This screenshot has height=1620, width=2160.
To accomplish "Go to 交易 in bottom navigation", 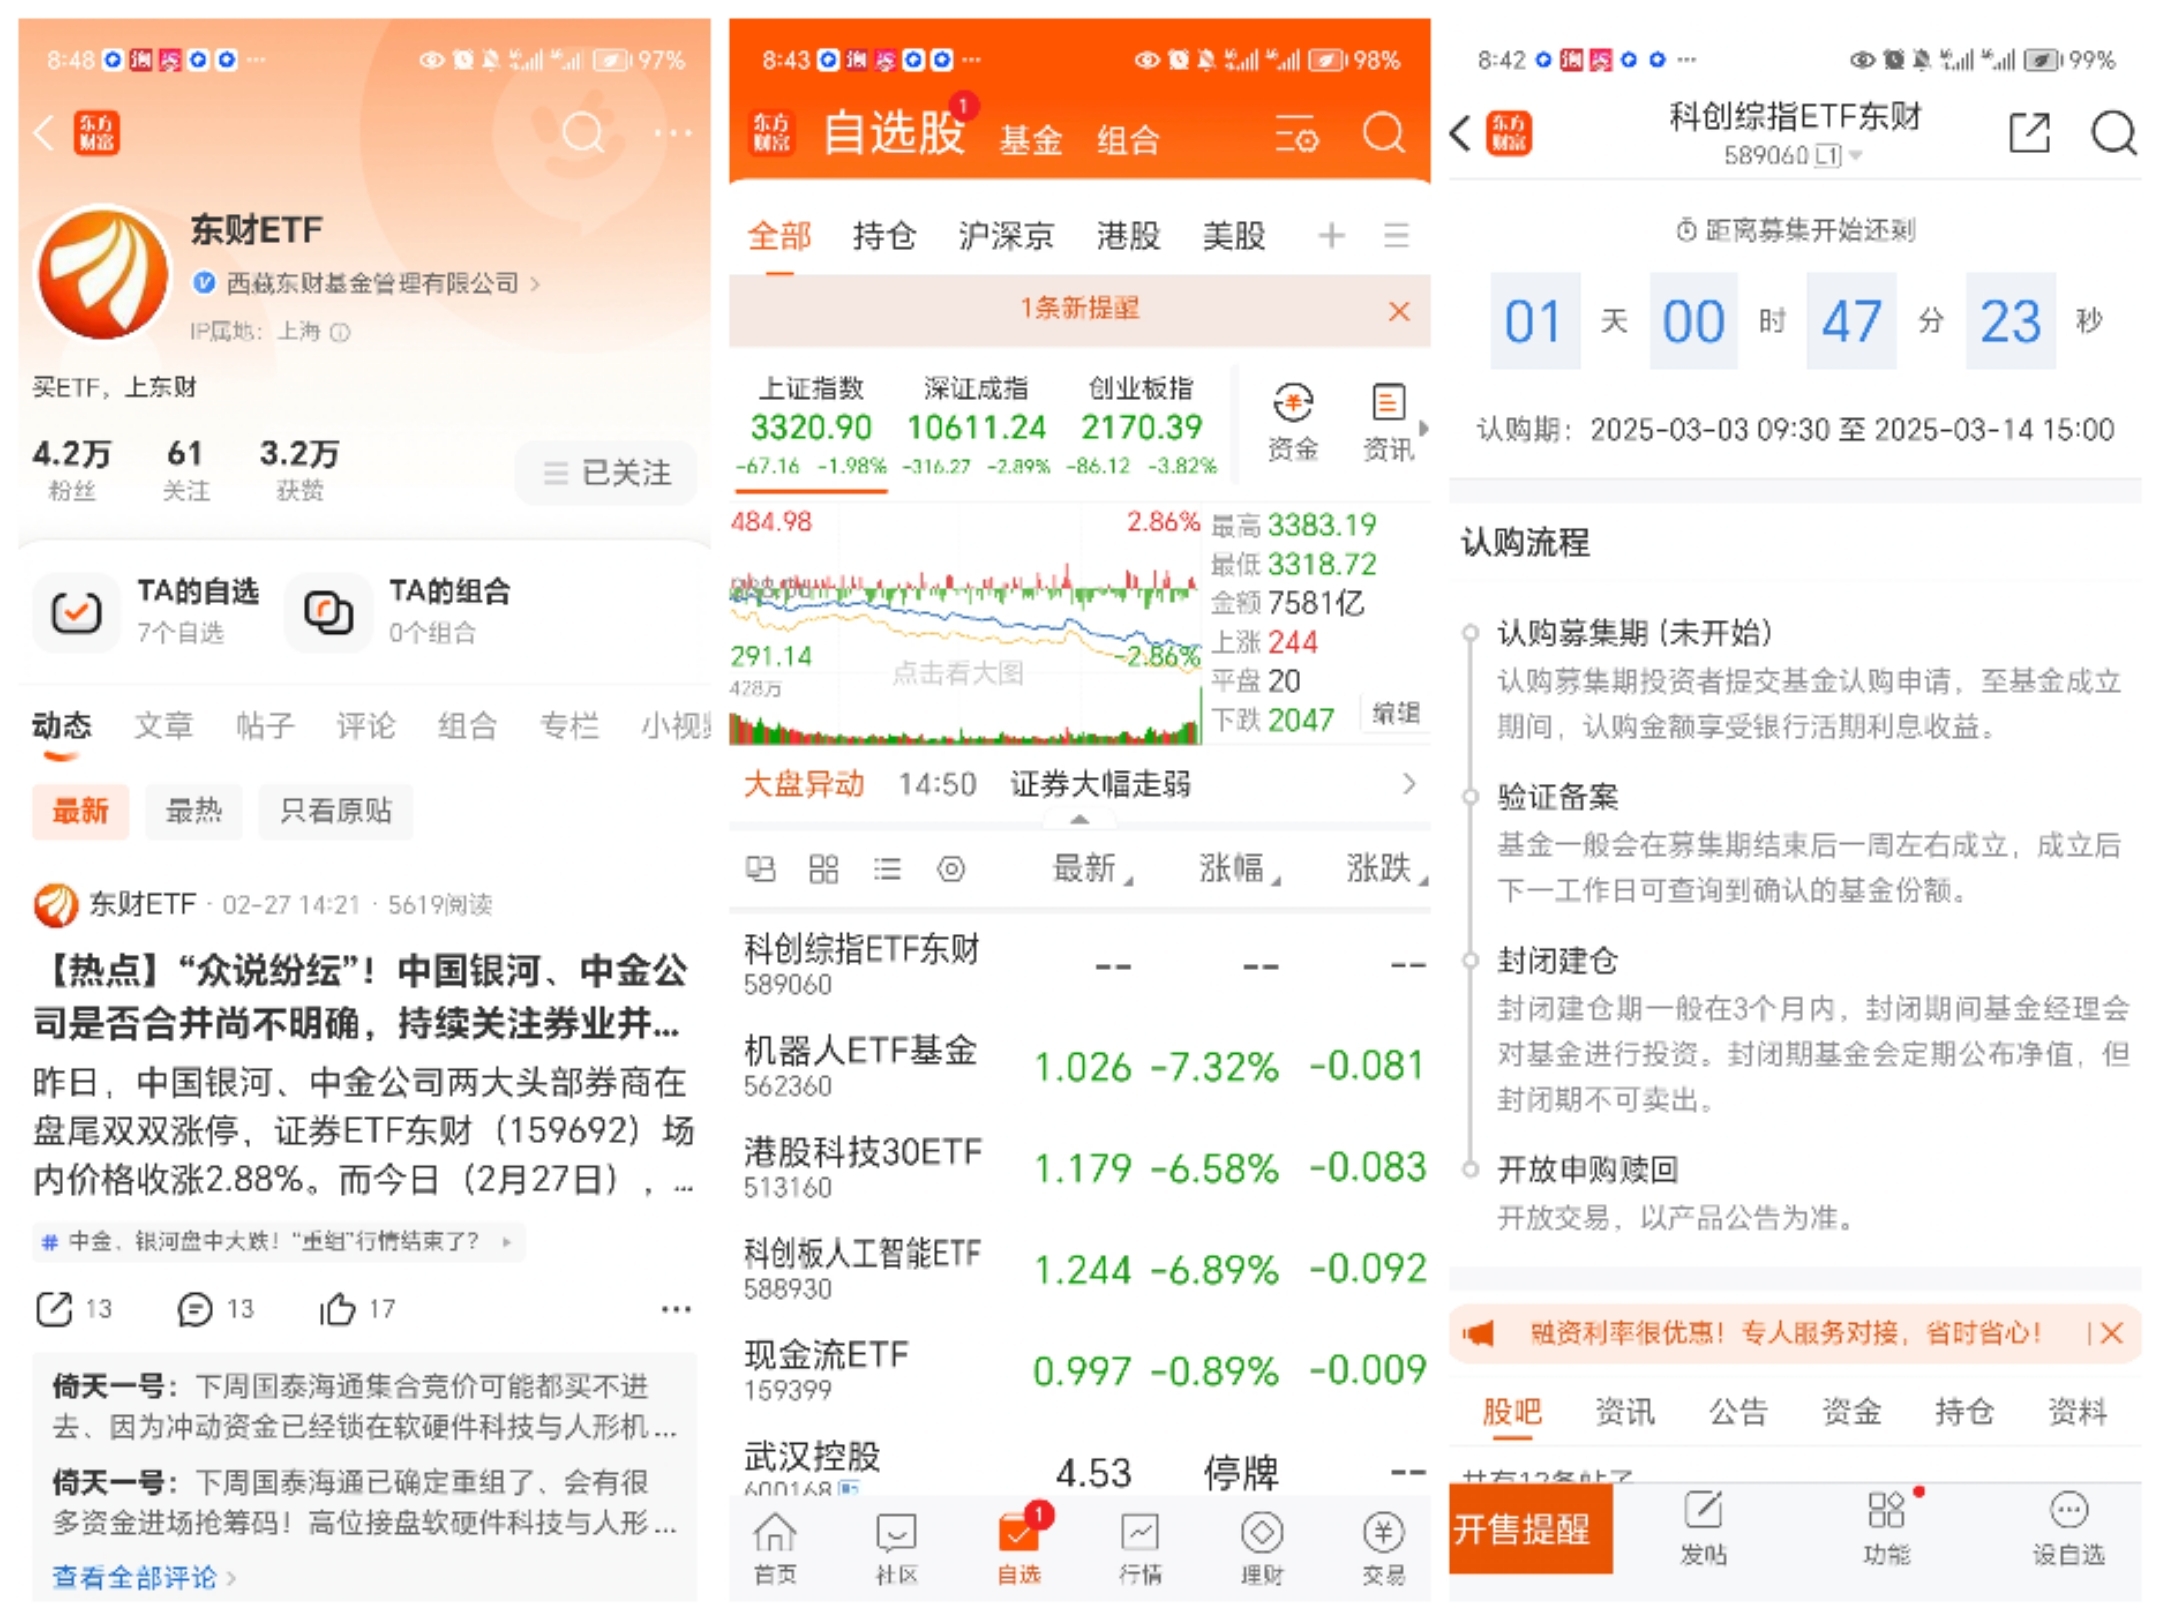I will click(x=1384, y=1548).
